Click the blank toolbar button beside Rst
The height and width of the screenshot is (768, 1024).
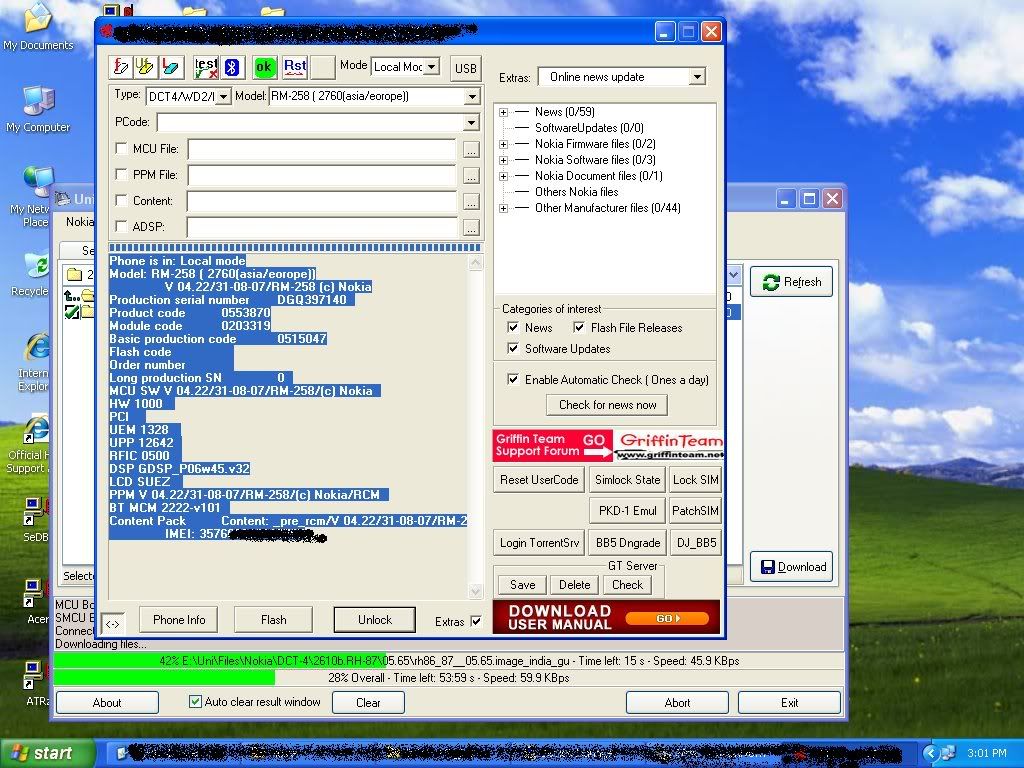pos(323,67)
